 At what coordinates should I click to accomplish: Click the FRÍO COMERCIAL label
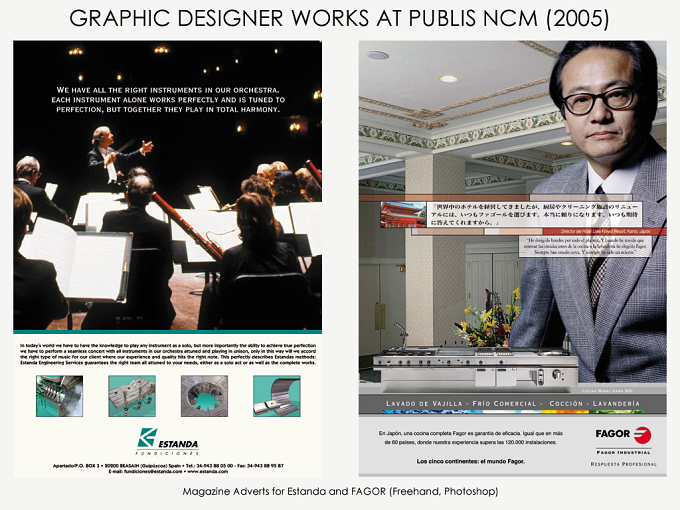click(x=504, y=404)
